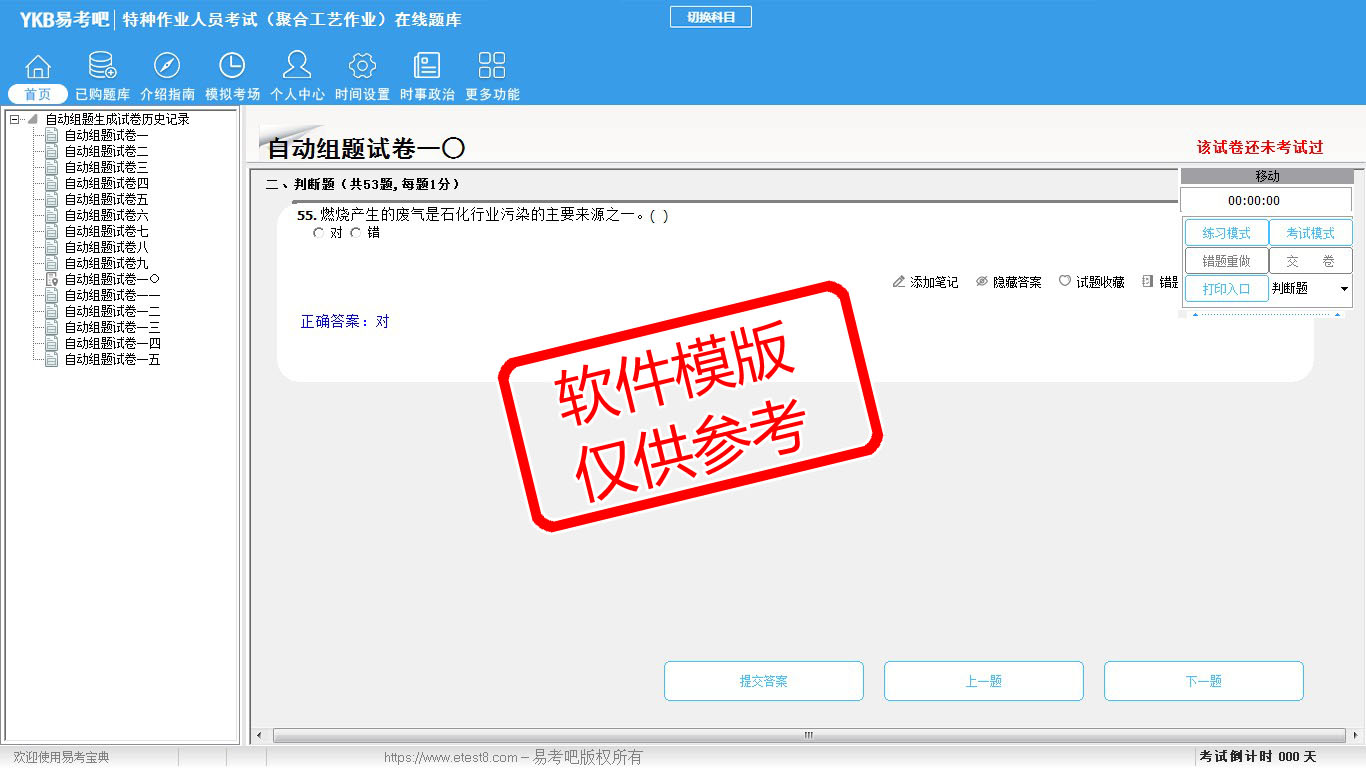Select the 对 radio option
This screenshot has height=768, width=1366.
coord(319,233)
